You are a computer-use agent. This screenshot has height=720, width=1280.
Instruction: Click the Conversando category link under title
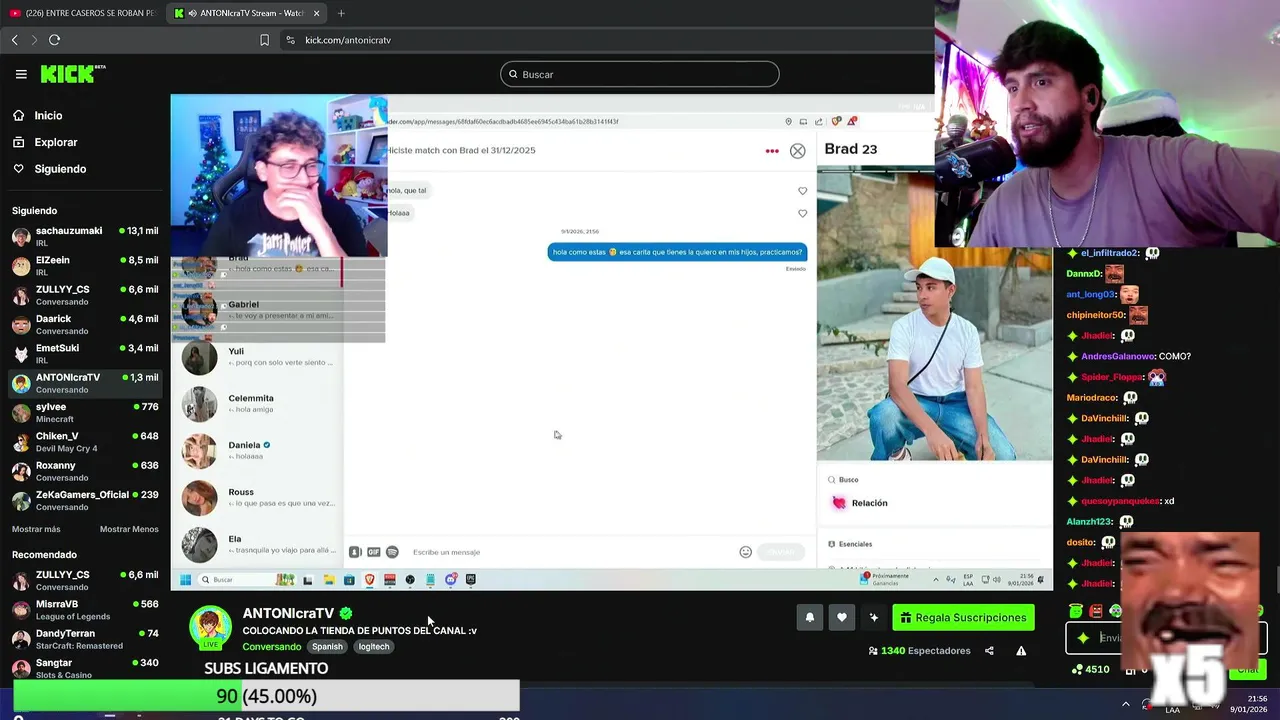(271, 647)
